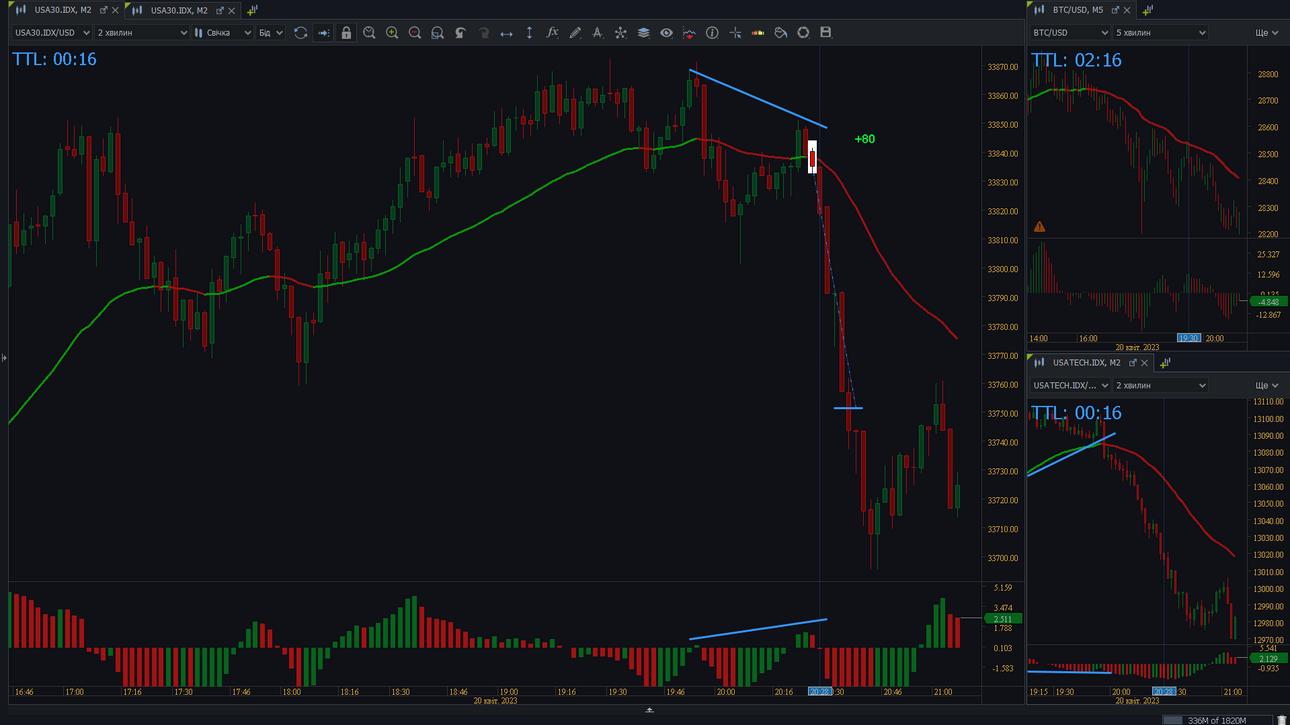Click the trash garbage-collect icon in status bar
The height and width of the screenshot is (725, 1290).
tap(1282, 720)
